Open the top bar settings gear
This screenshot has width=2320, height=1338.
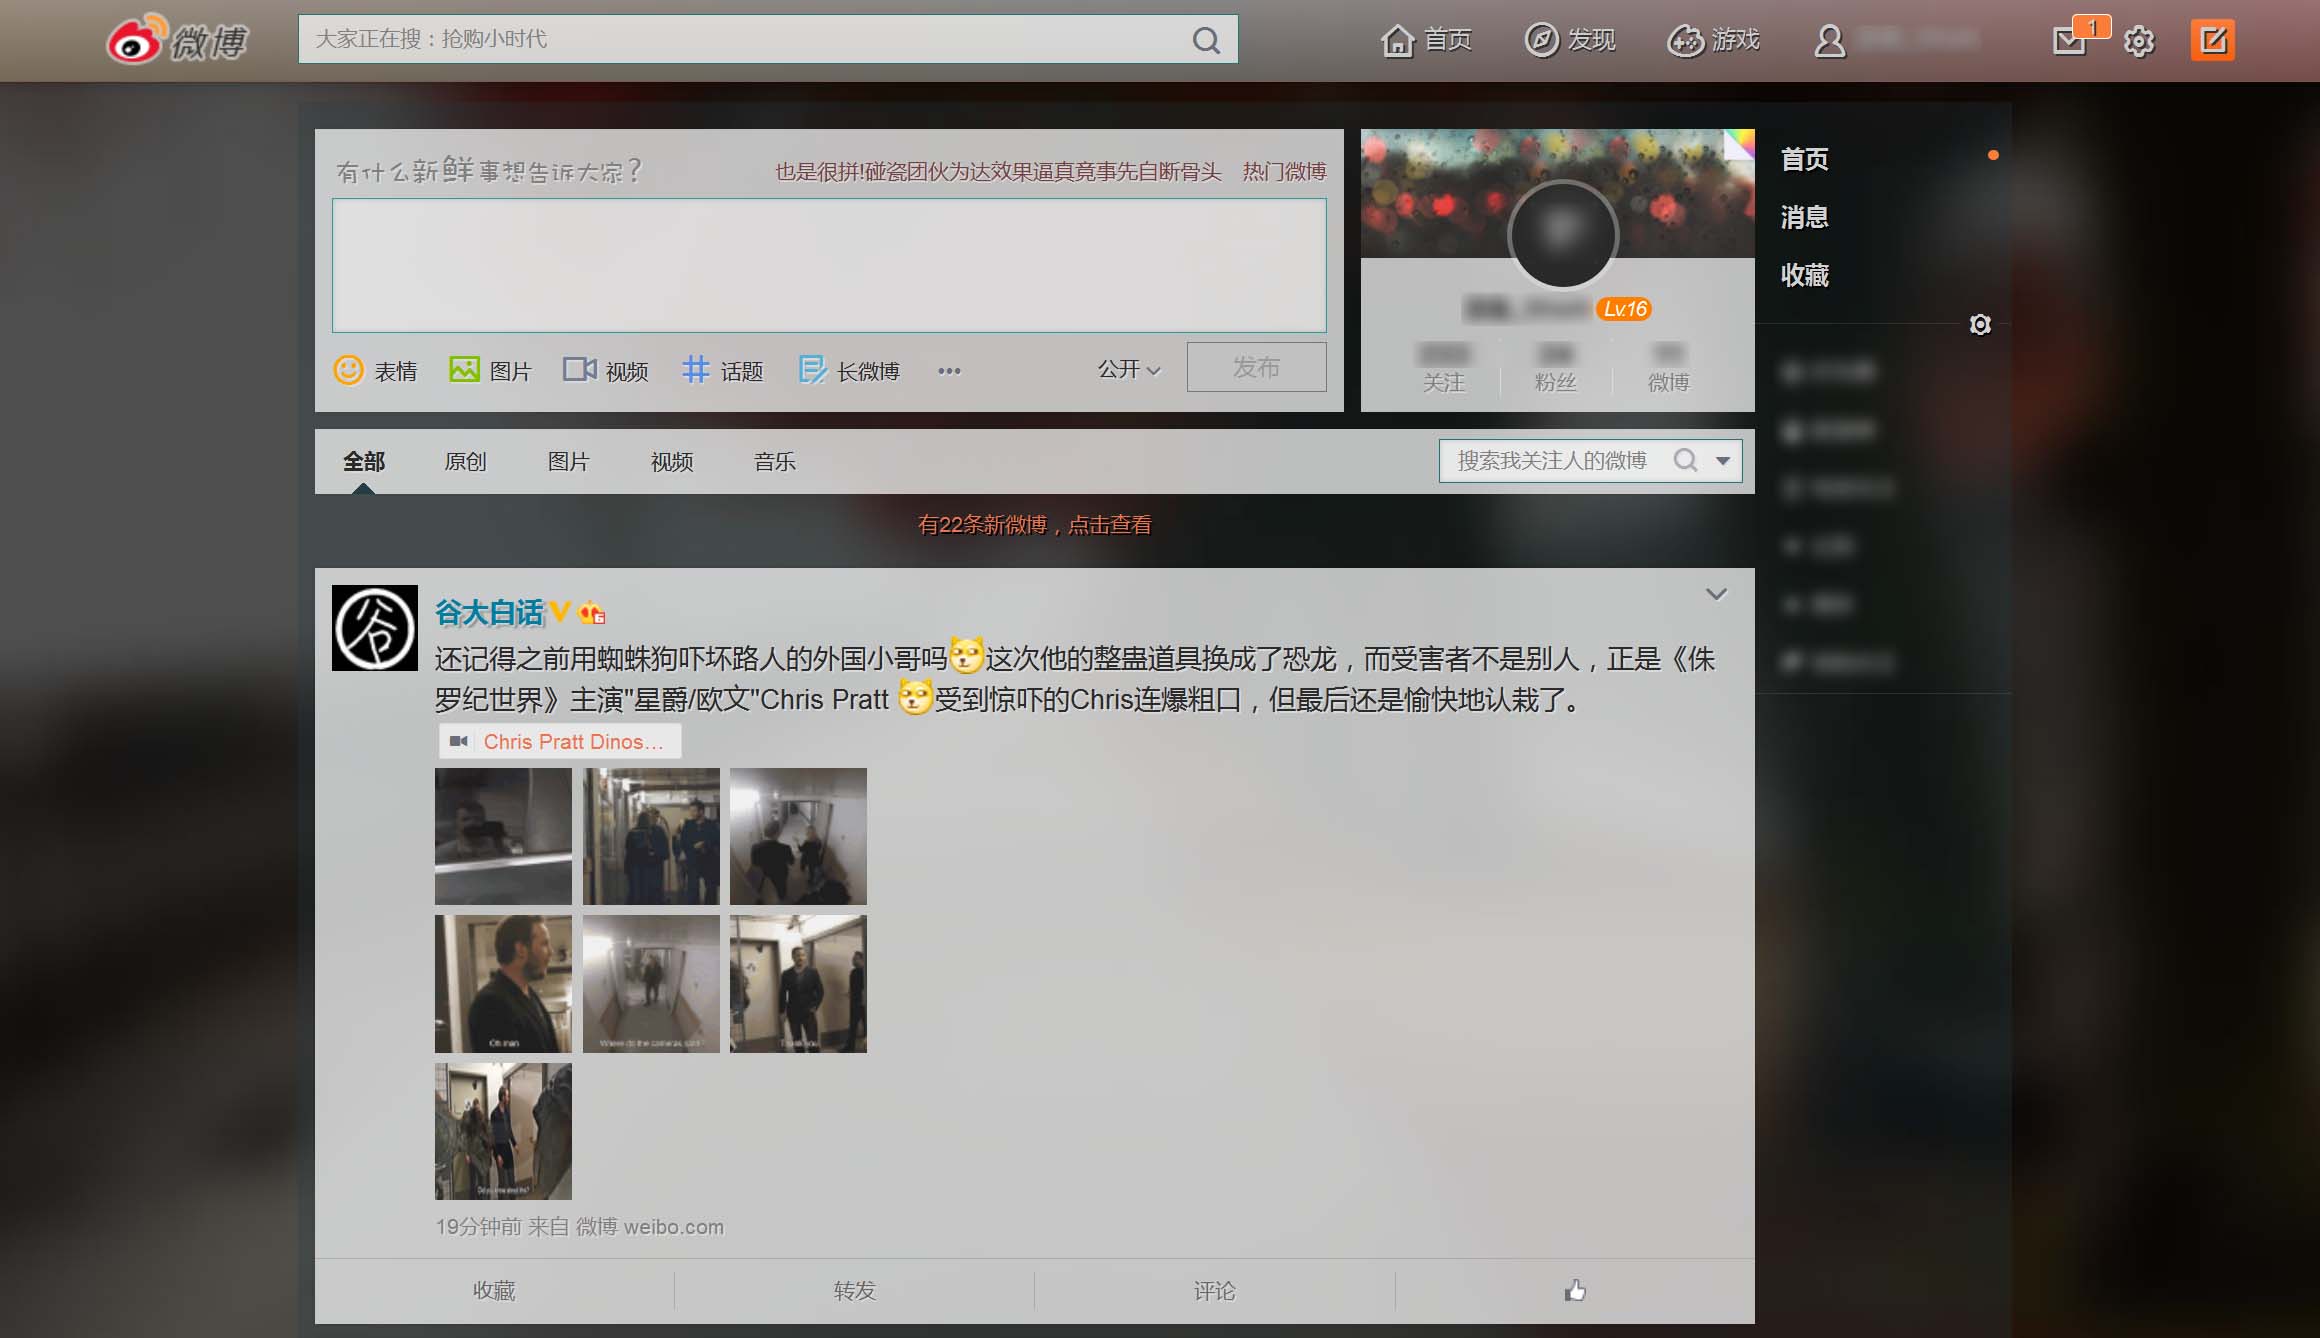[2139, 41]
